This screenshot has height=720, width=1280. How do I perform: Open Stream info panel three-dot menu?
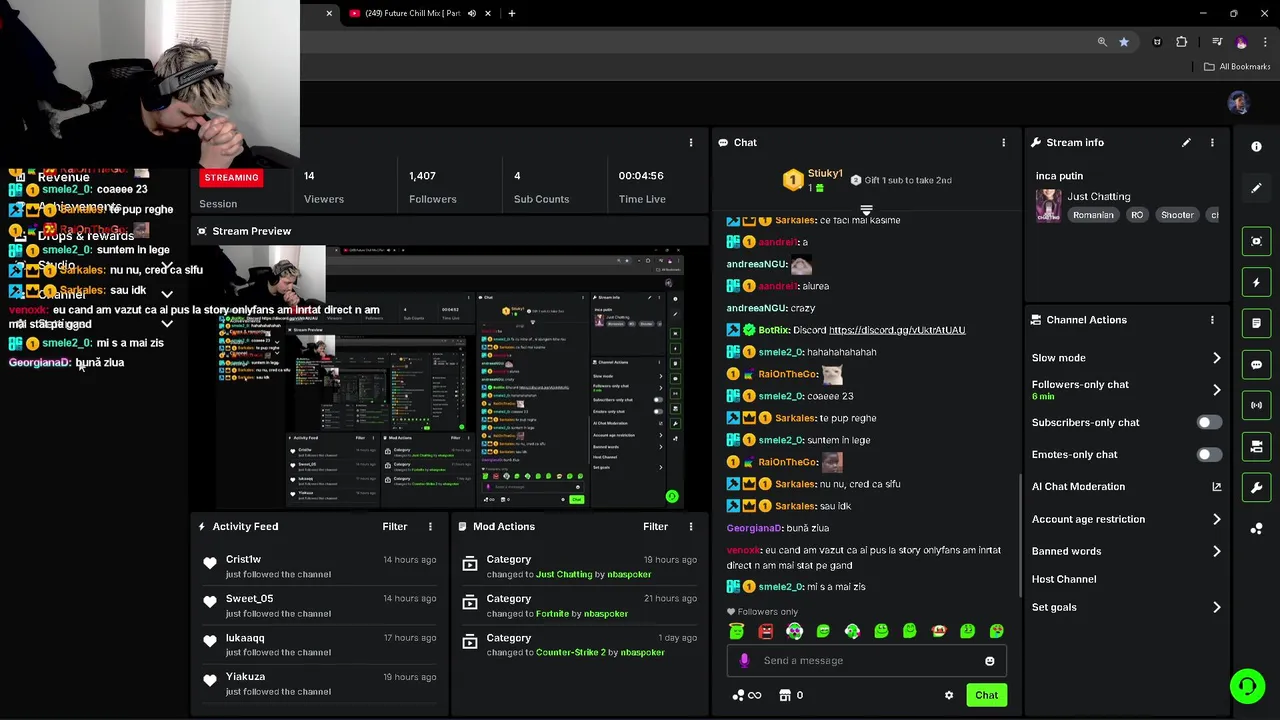pyautogui.click(x=1212, y=142)
